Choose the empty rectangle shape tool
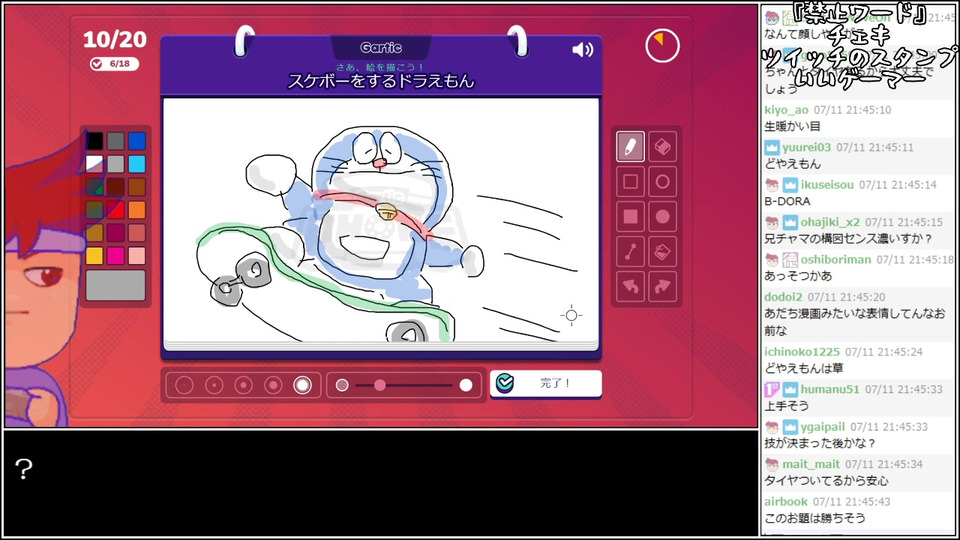960x540 pixels. [x=630, y=182]
